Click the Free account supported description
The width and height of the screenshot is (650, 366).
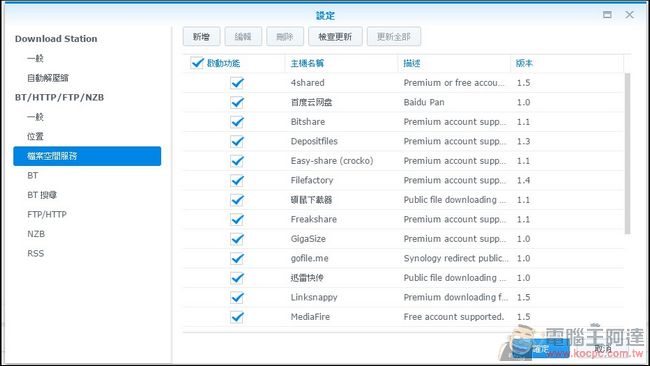(454, 317)
